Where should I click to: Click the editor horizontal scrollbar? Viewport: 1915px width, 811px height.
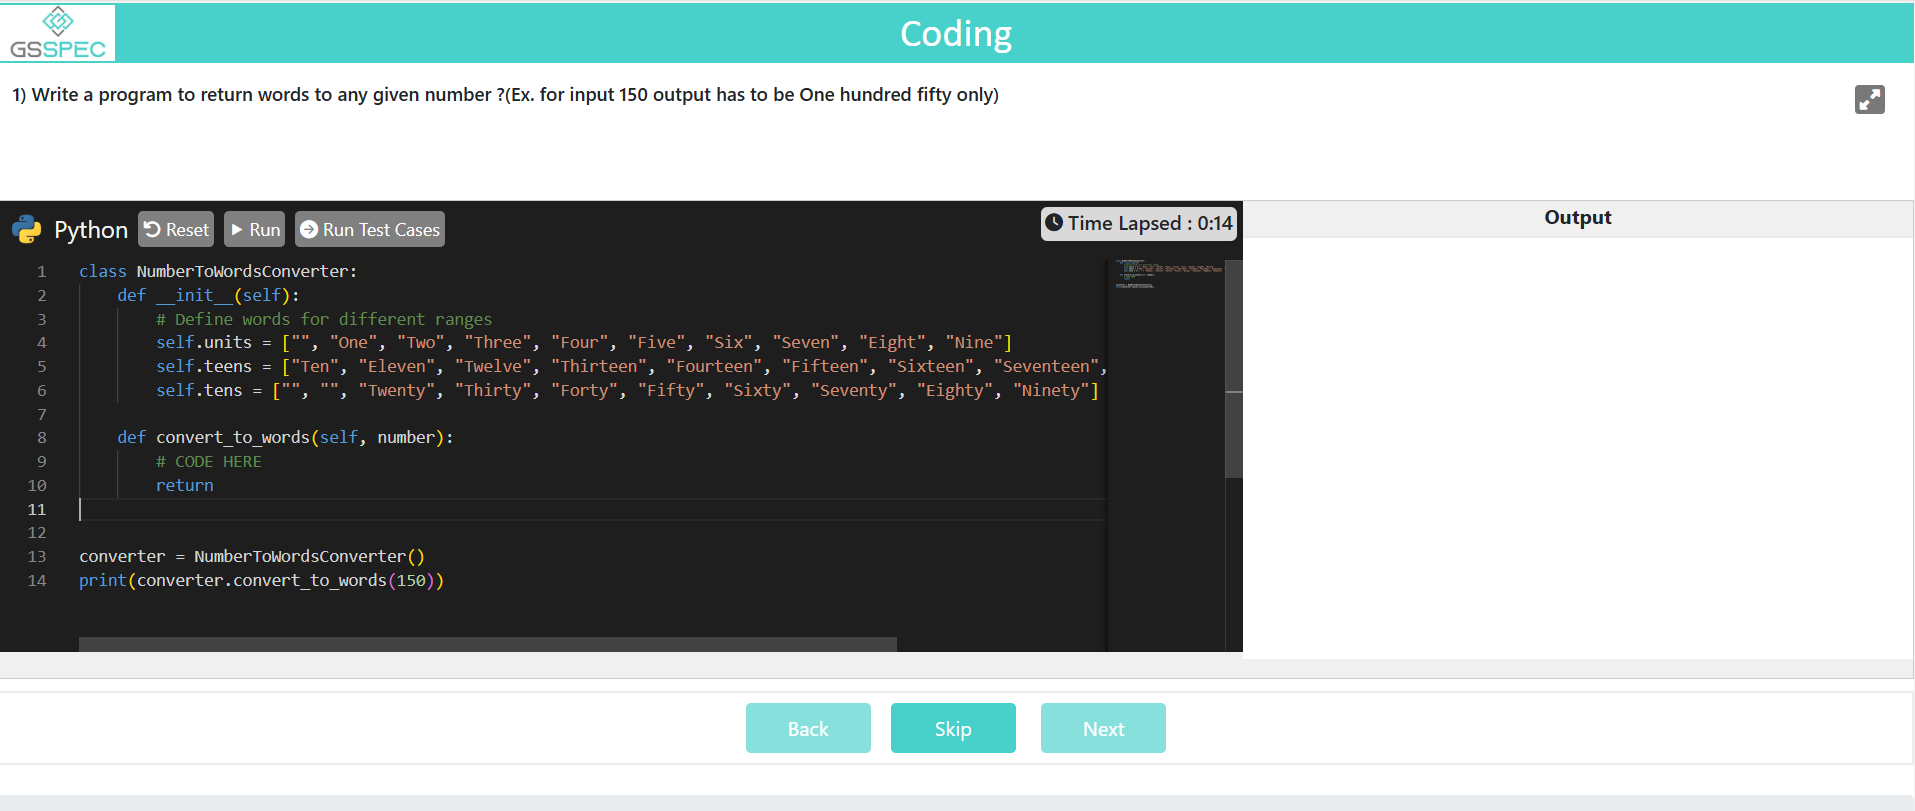tap(488, 644)
